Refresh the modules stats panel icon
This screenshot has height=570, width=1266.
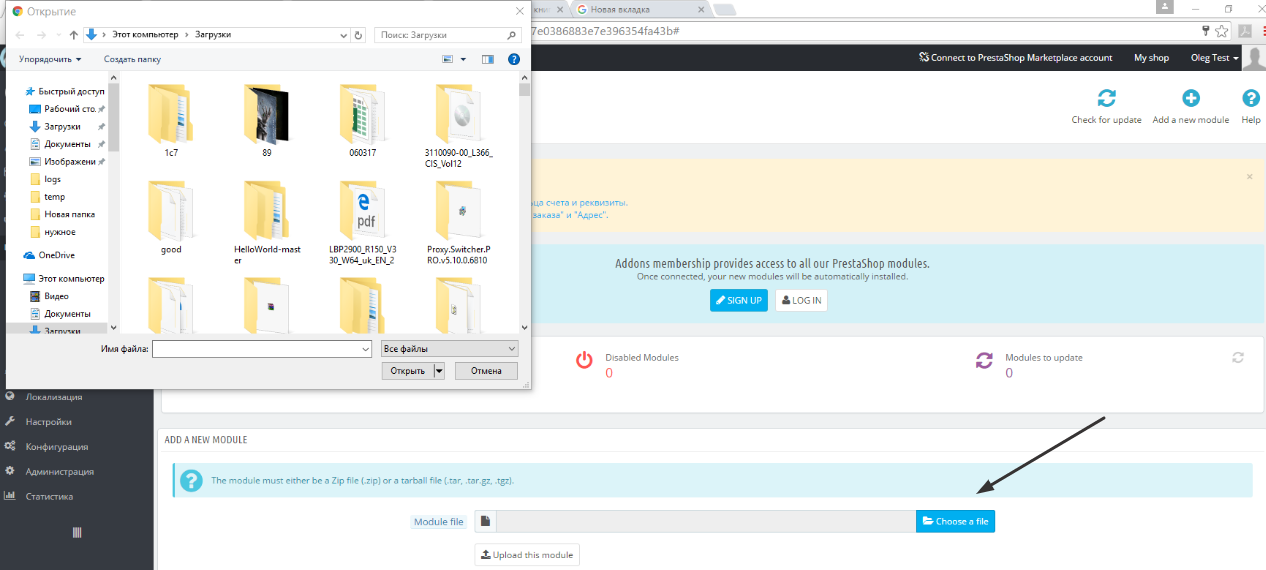(x=1238, y=357)
